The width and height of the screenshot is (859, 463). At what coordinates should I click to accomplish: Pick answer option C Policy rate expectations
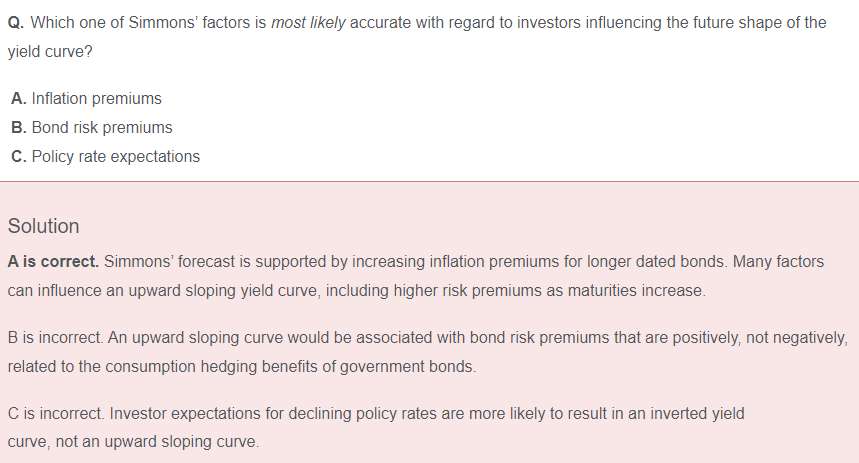tap(105, 157)
